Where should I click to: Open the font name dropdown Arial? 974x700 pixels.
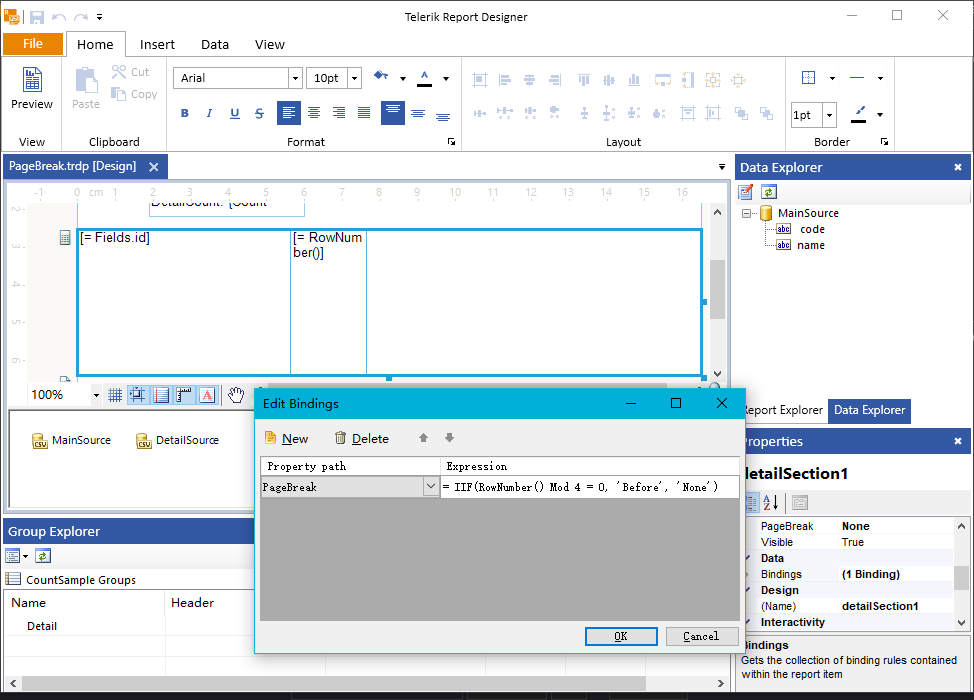click(296, 78)
